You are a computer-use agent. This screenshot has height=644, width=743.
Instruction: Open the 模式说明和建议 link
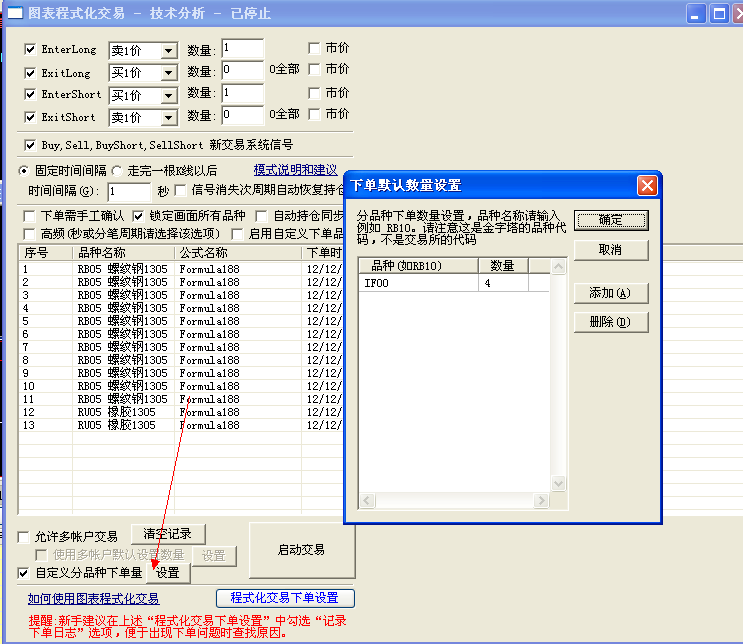(x=295, y=170)
